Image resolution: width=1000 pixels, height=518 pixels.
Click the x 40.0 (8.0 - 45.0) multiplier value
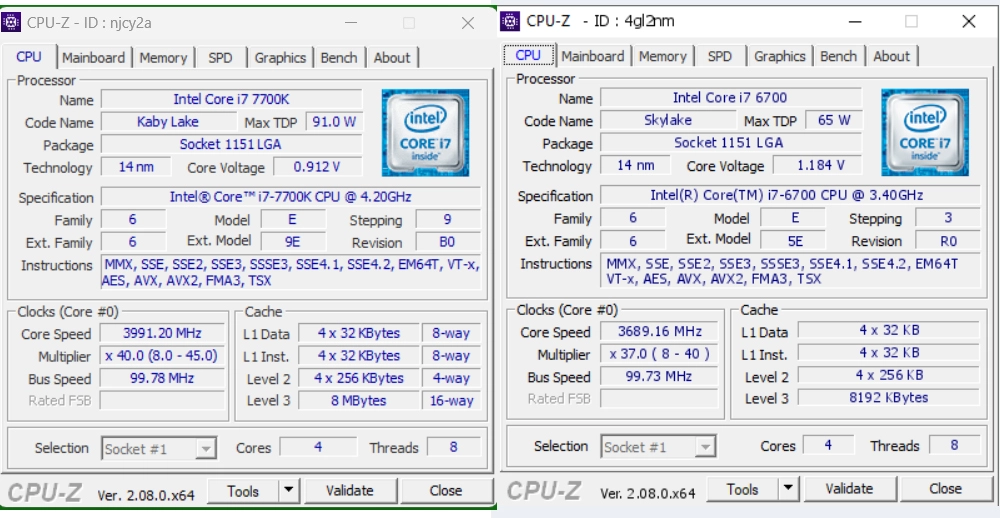coord(162,355)
